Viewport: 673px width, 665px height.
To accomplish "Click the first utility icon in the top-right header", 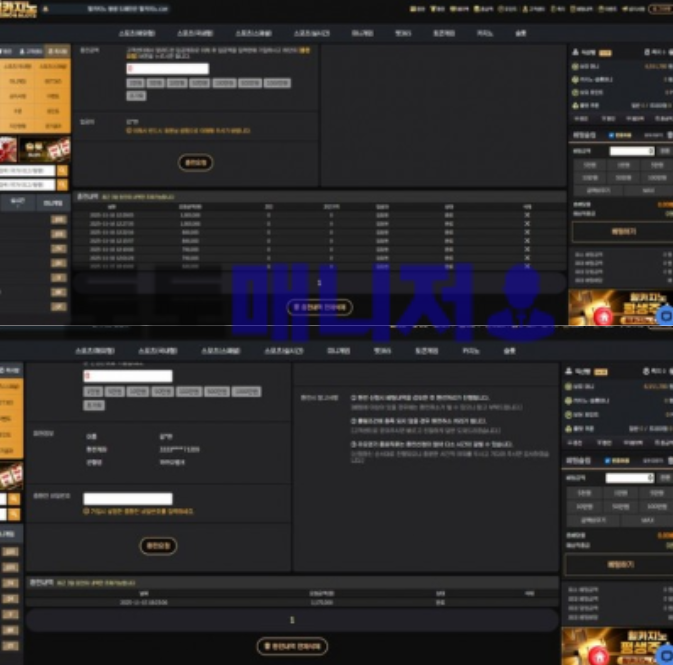I will 415,9.
